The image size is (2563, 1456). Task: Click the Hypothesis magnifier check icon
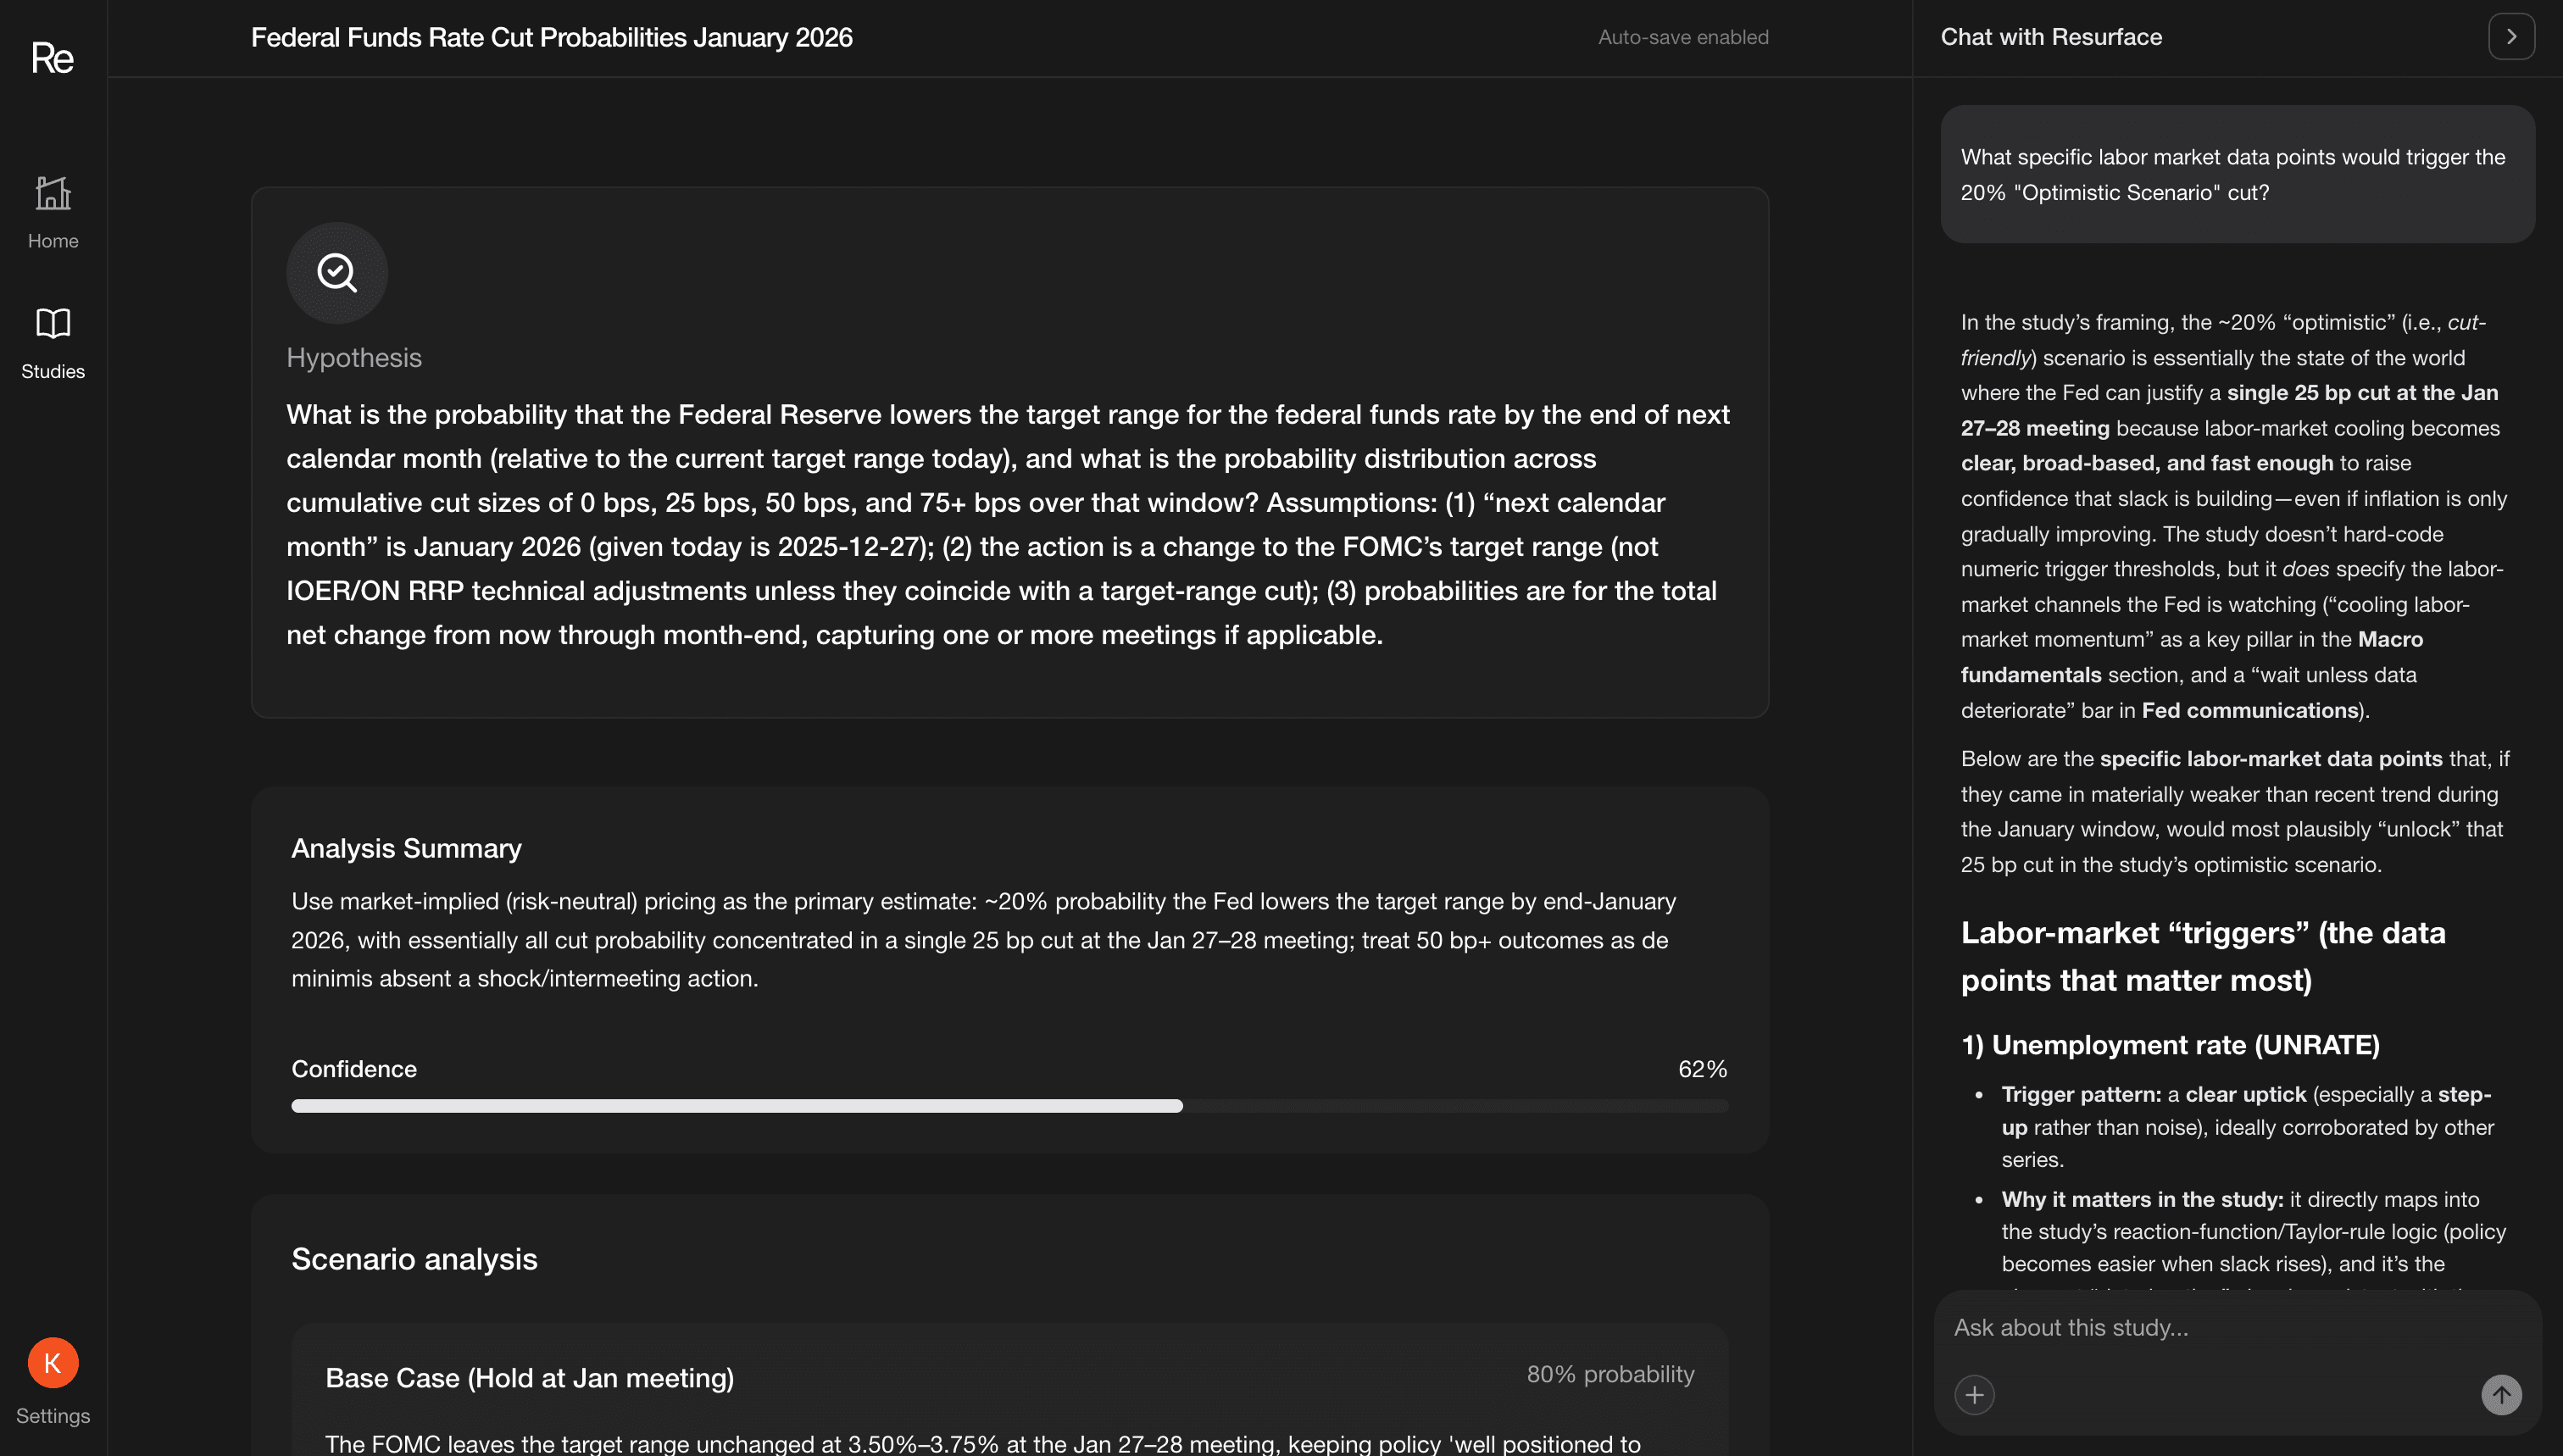pos(337,272)
